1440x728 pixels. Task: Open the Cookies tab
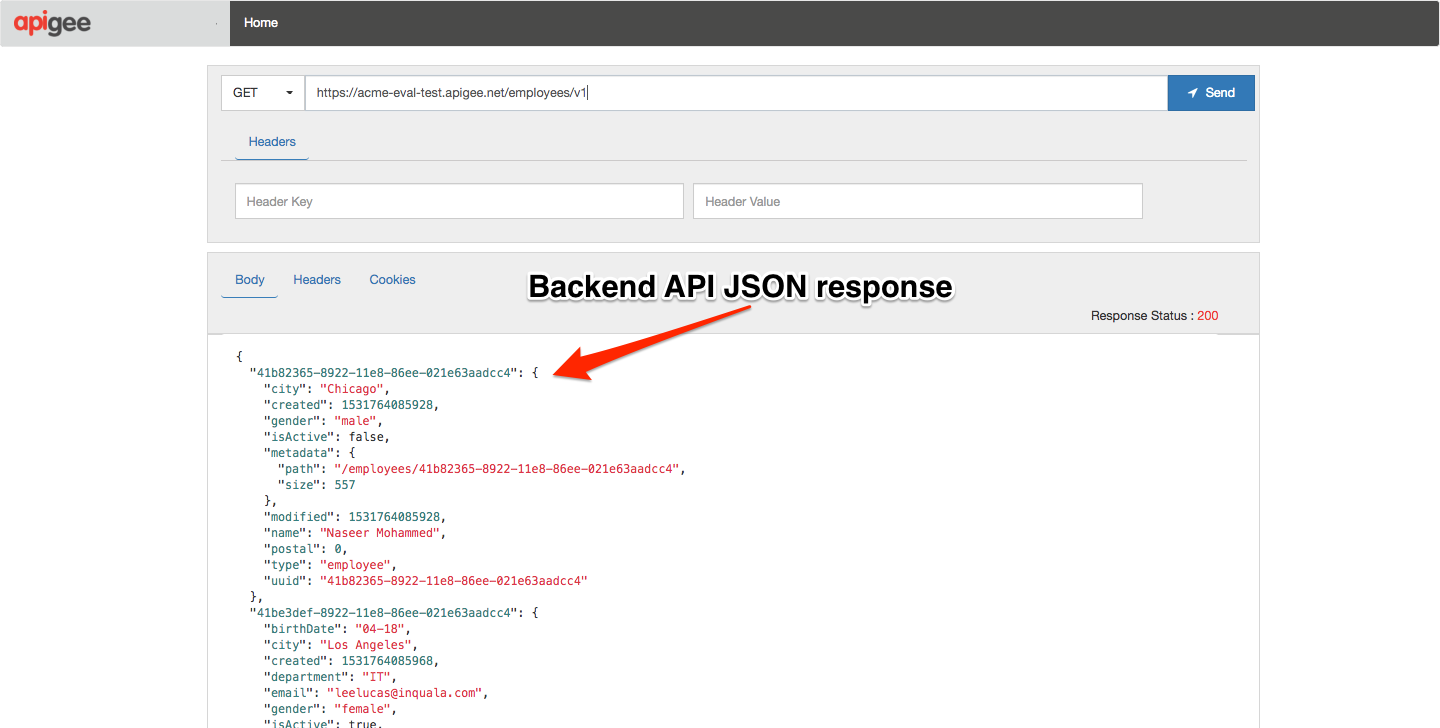(x=392, y=280)
